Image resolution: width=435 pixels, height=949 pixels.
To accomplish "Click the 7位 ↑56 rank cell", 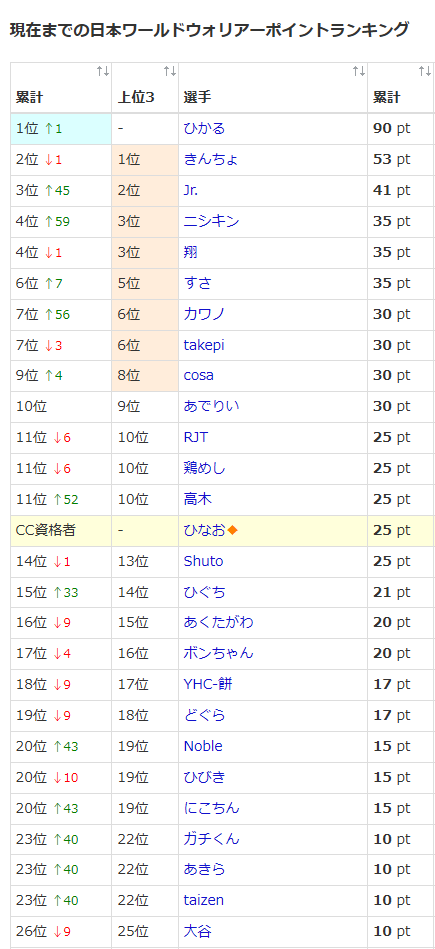I will coord(61,314).
